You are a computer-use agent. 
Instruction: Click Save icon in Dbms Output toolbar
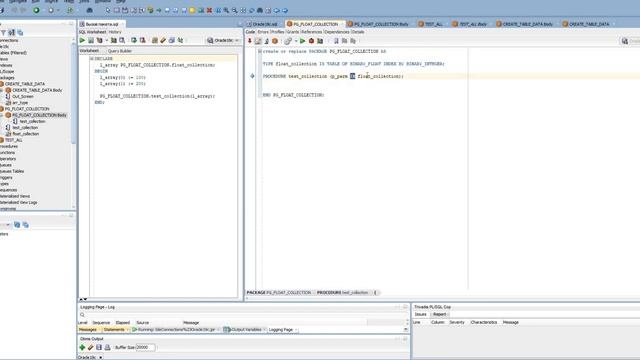pyautogui.click(x=99, y=347)
